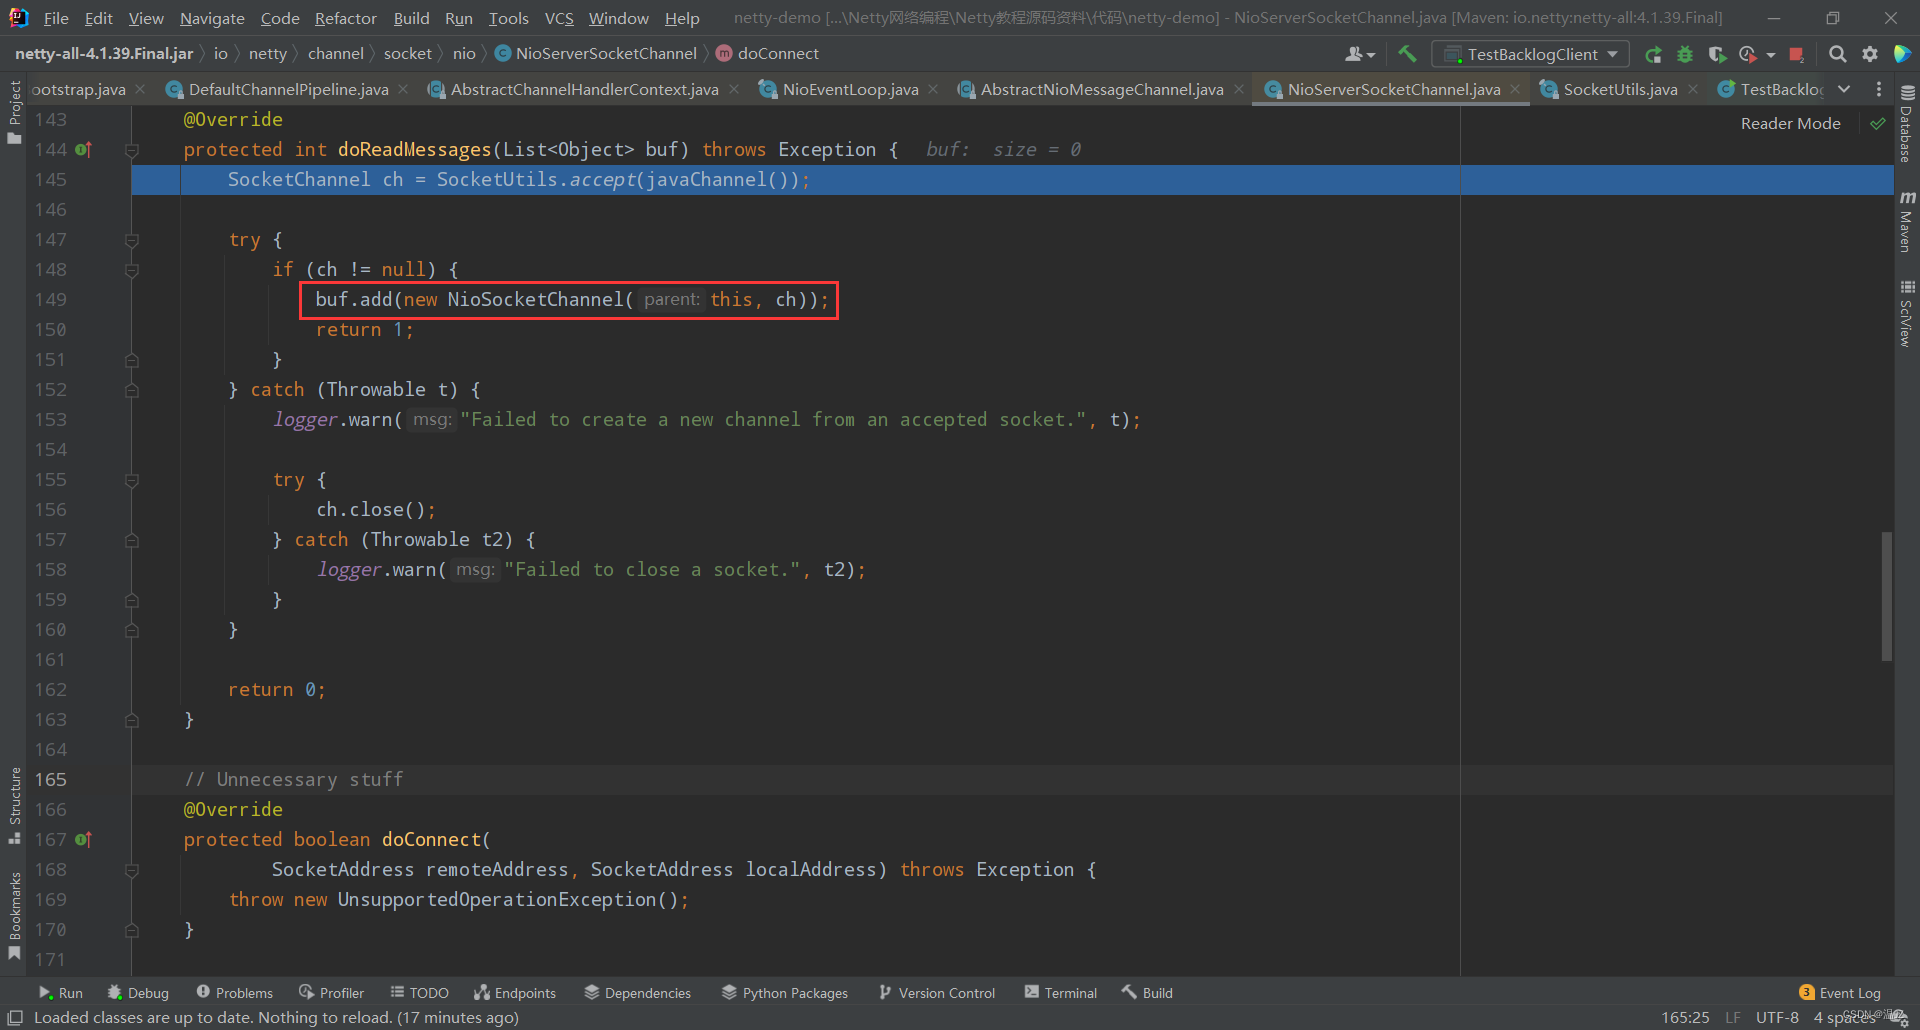Click the UTF-8 encoding indicator
Screen dimensions: 1920x1030
coord(1777,1017)
